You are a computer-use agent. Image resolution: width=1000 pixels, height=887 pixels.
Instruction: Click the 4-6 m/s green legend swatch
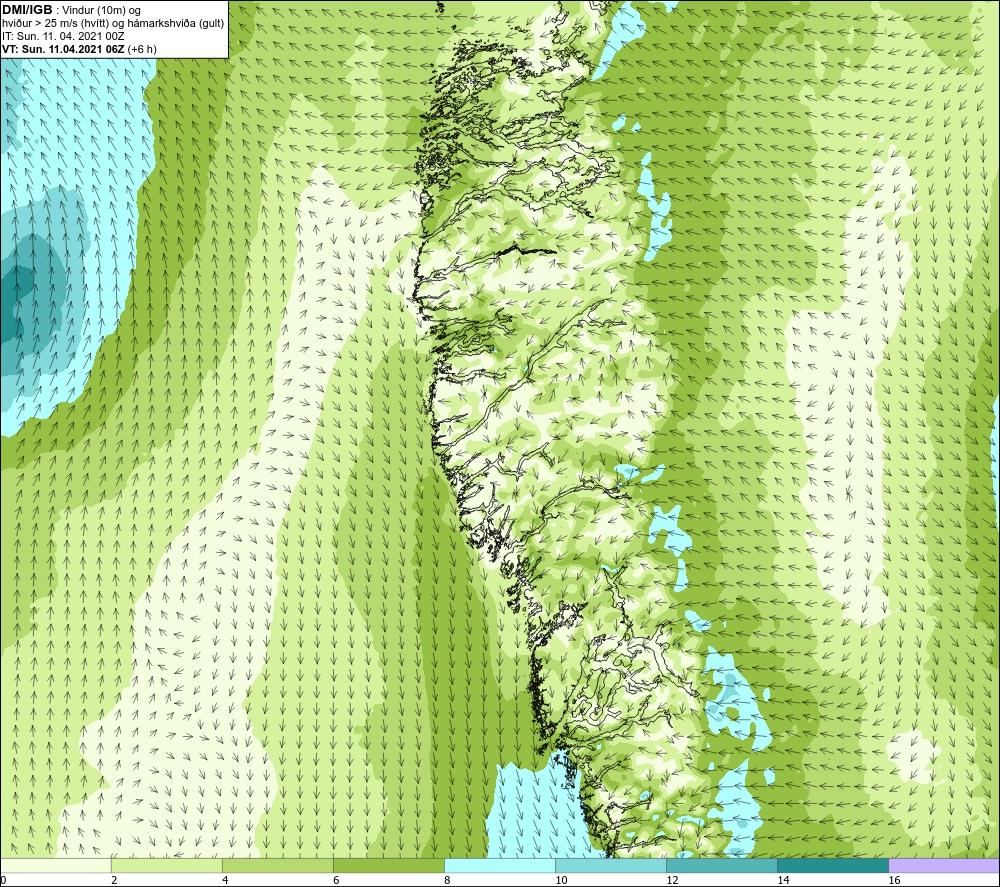277,865
